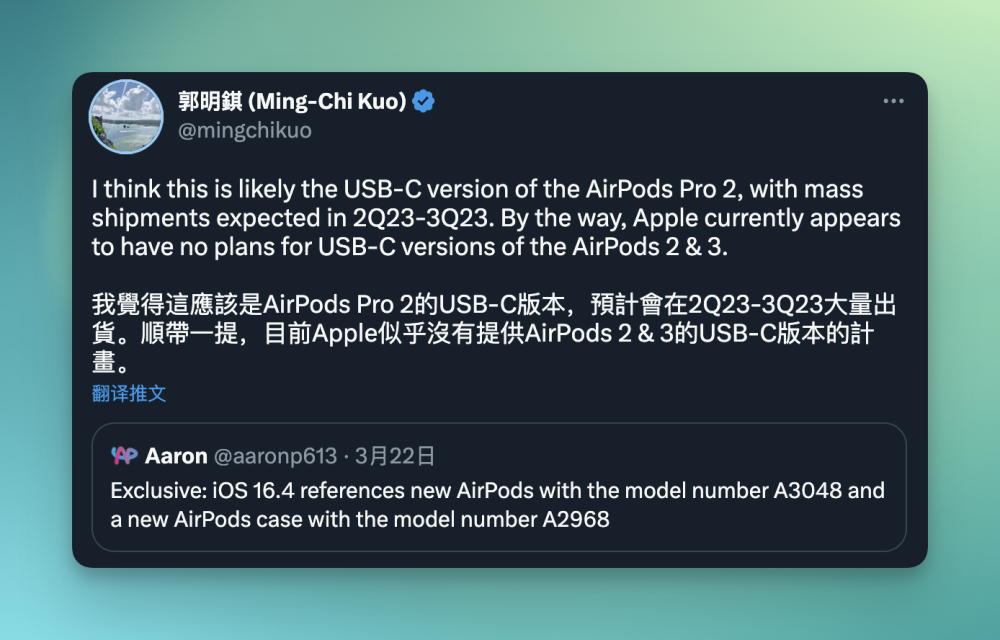Click the tweet line about AirPods 2 & 3
This screenshot has width=1000, height=640.
[409, 247]
